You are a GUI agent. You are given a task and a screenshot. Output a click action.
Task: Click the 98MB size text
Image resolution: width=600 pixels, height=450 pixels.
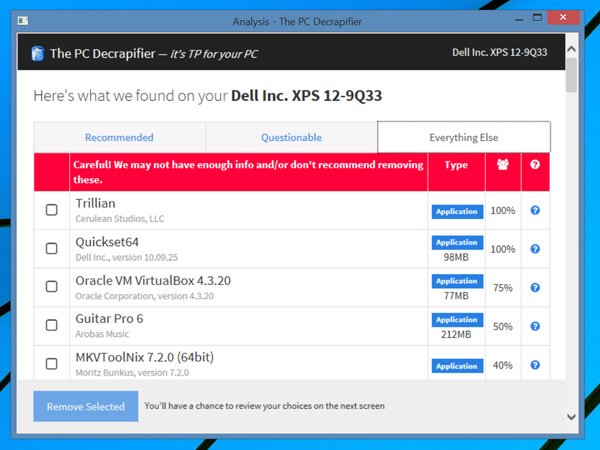(456, 257)
